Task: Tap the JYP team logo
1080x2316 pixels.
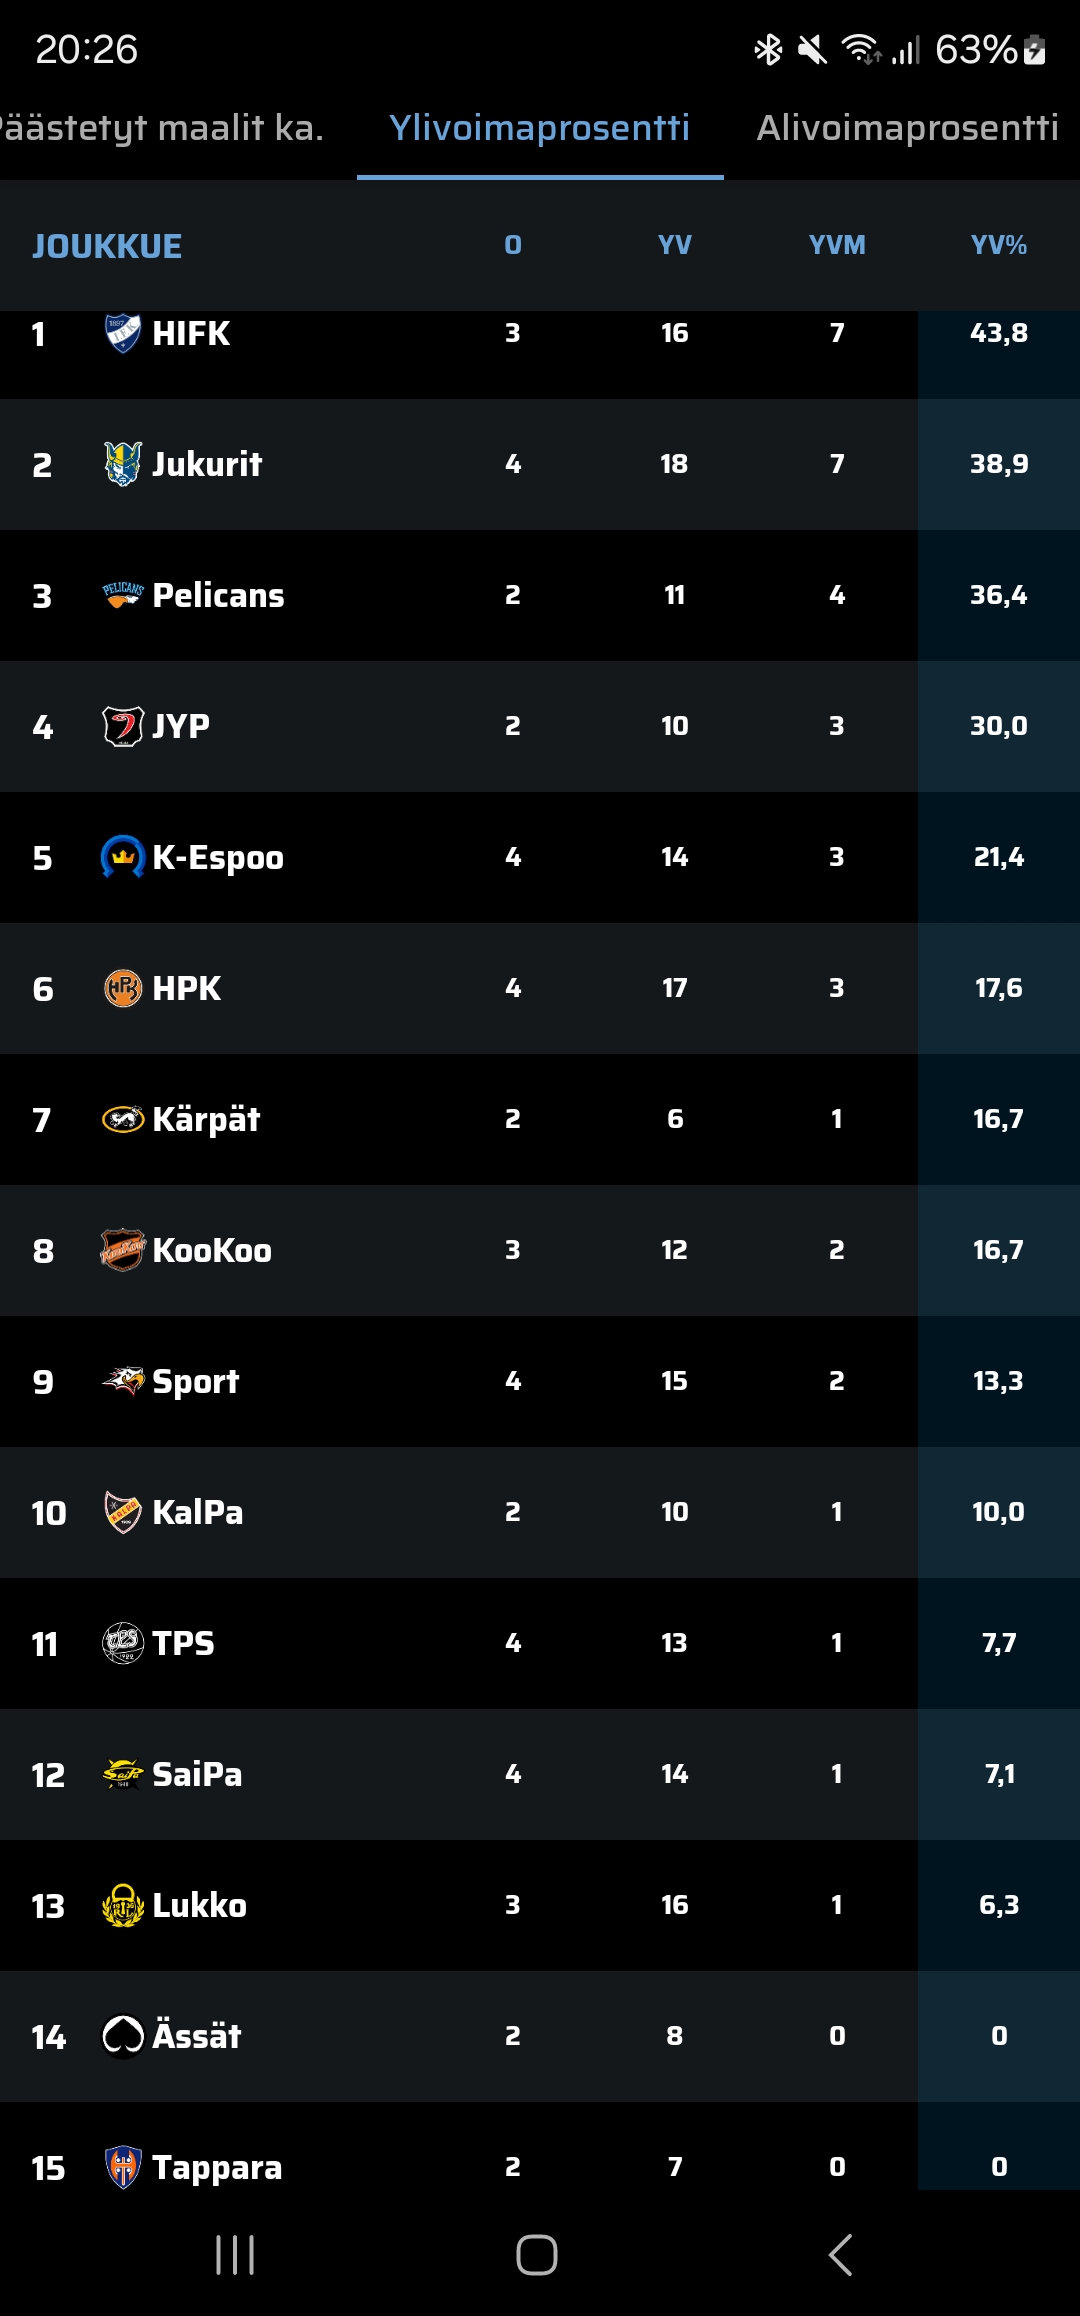Action: pos(123,726)
